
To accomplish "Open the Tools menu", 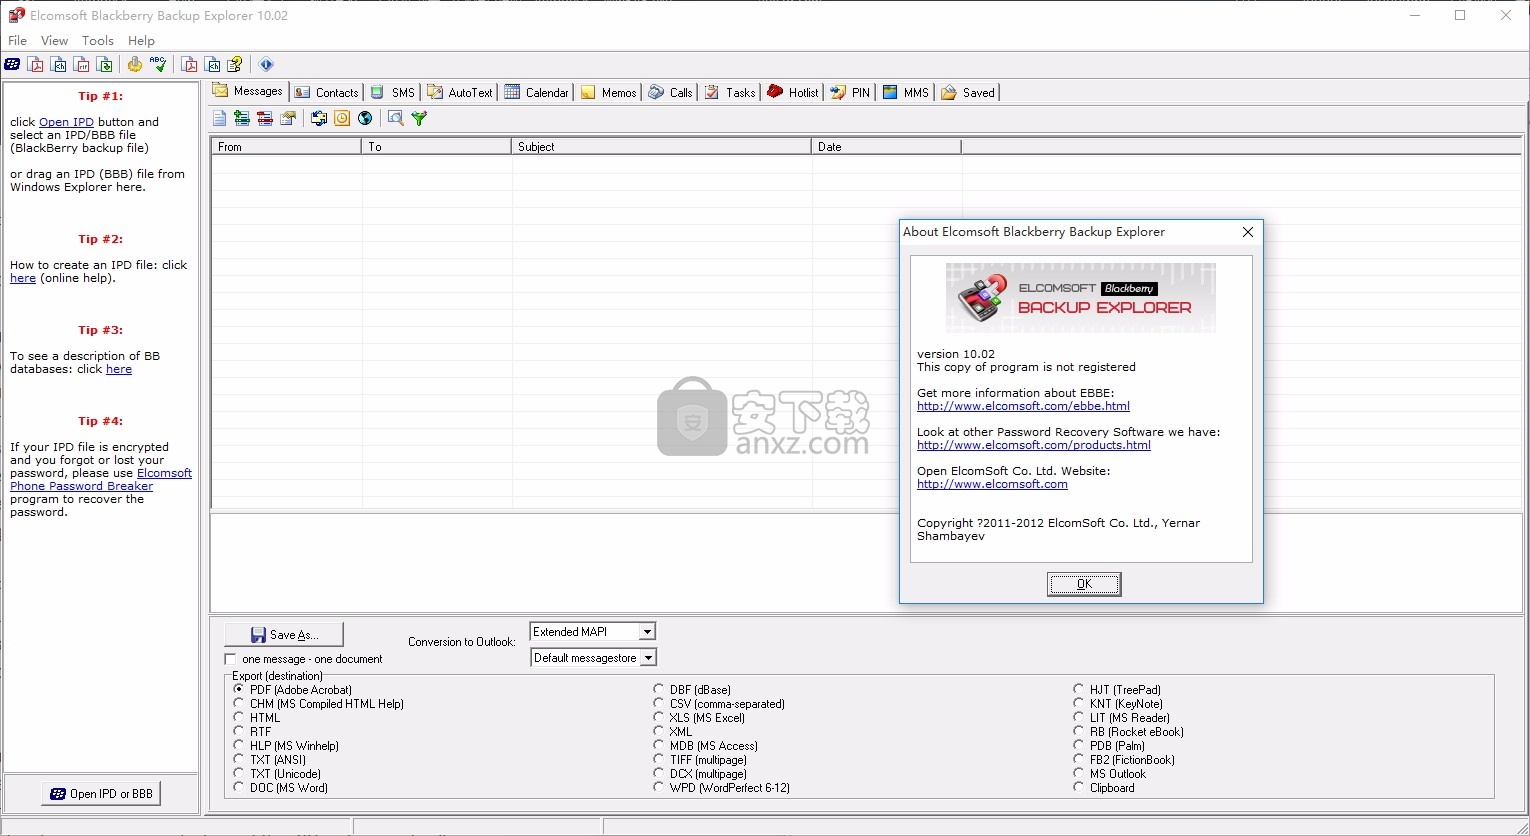I will [97, 40].
